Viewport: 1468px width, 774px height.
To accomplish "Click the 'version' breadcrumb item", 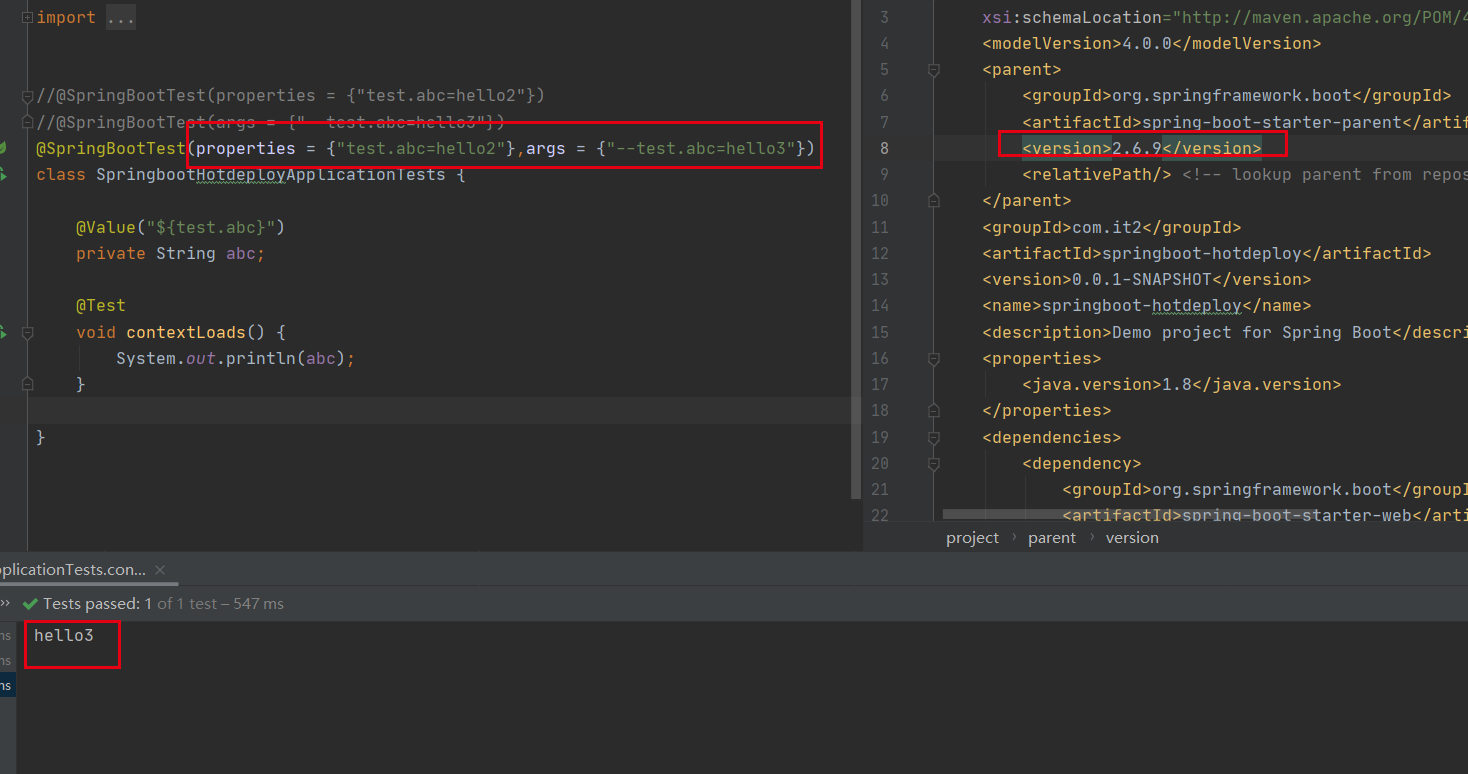I will click(1132, 538).
